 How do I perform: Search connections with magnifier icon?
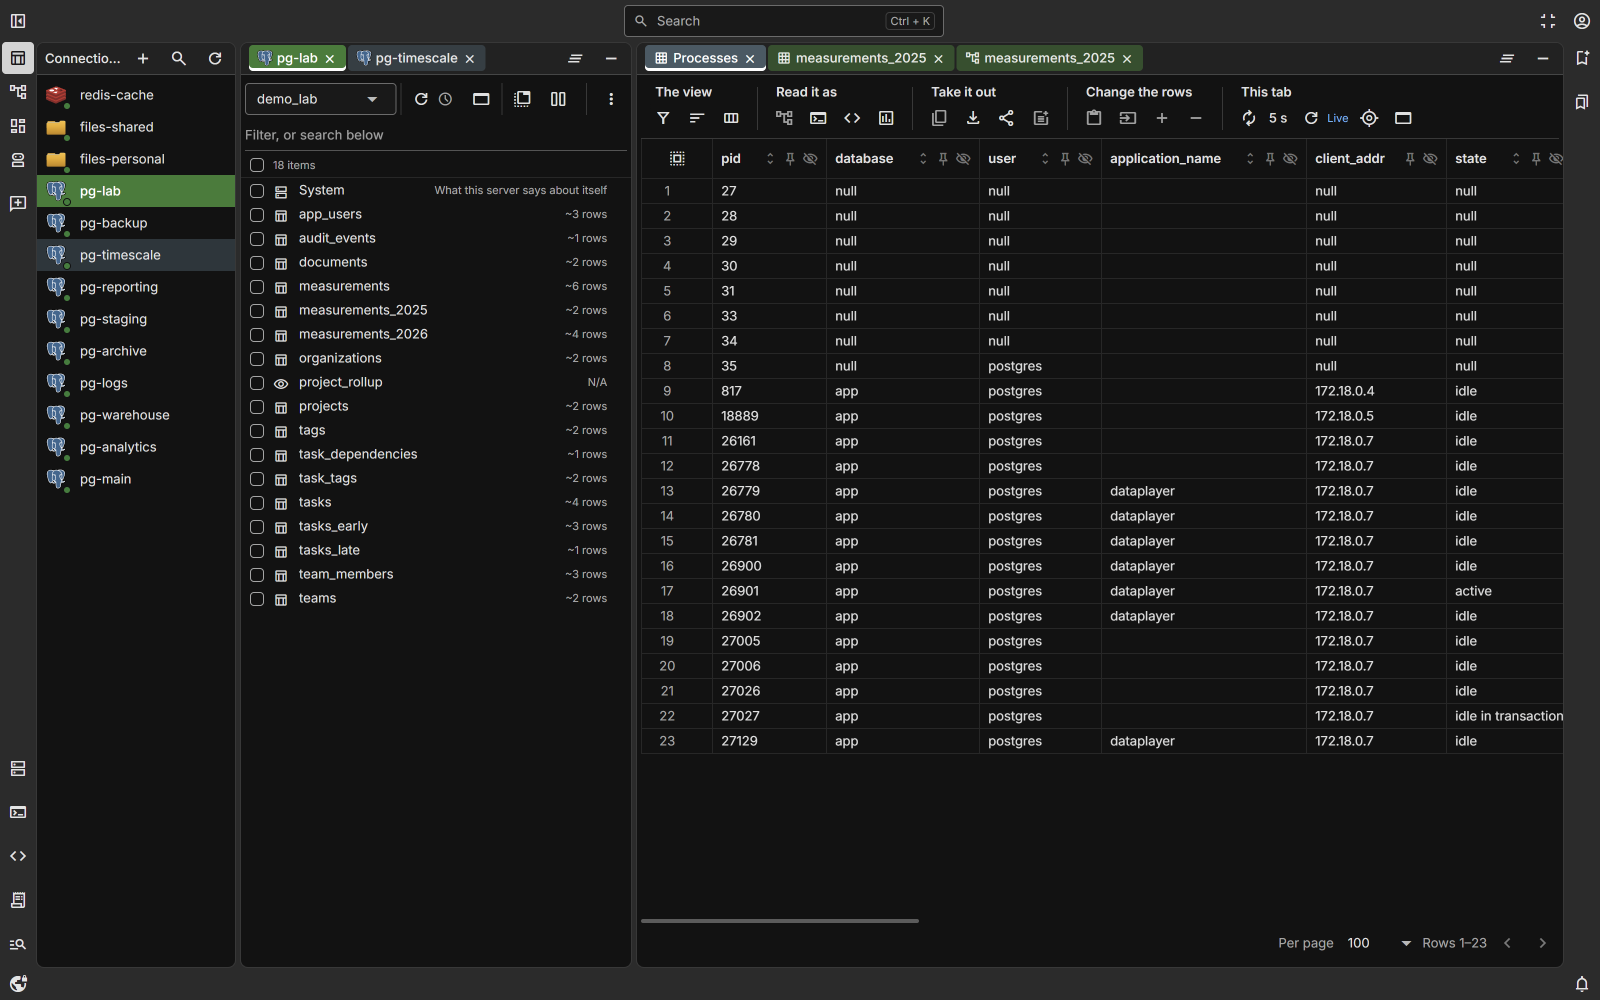coord(179,59)
